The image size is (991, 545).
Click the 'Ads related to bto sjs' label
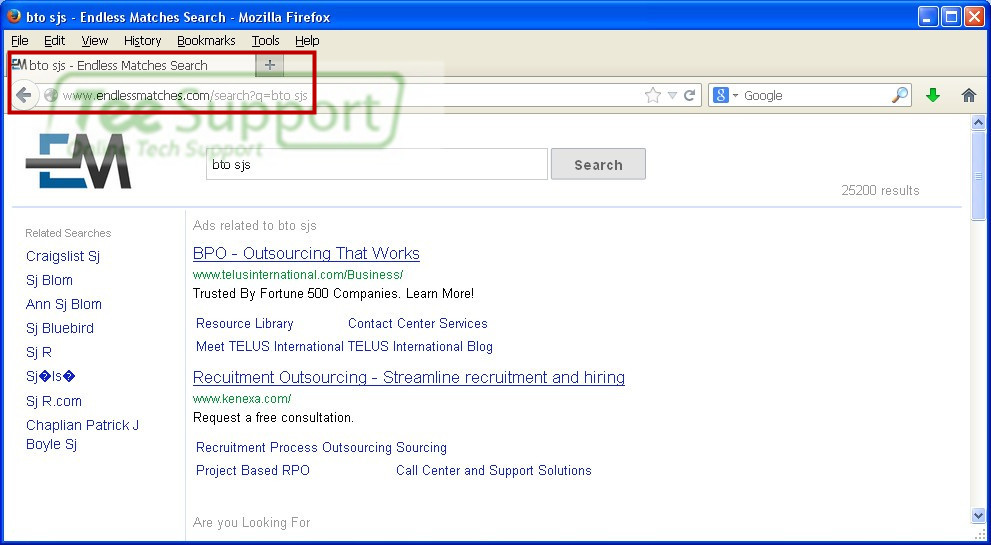[x=255, y=226]
